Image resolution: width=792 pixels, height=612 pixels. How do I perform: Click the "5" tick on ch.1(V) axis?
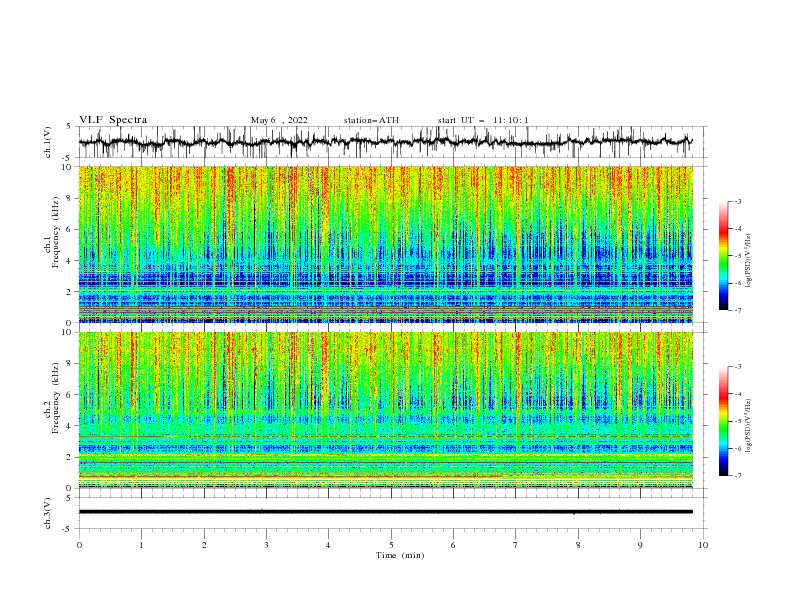pyautogui.click(x=69, y=126)
